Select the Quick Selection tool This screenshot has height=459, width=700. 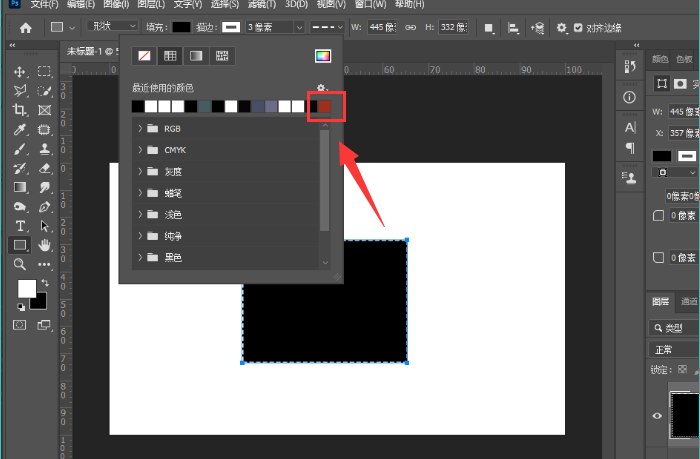[x=44, y=91]
